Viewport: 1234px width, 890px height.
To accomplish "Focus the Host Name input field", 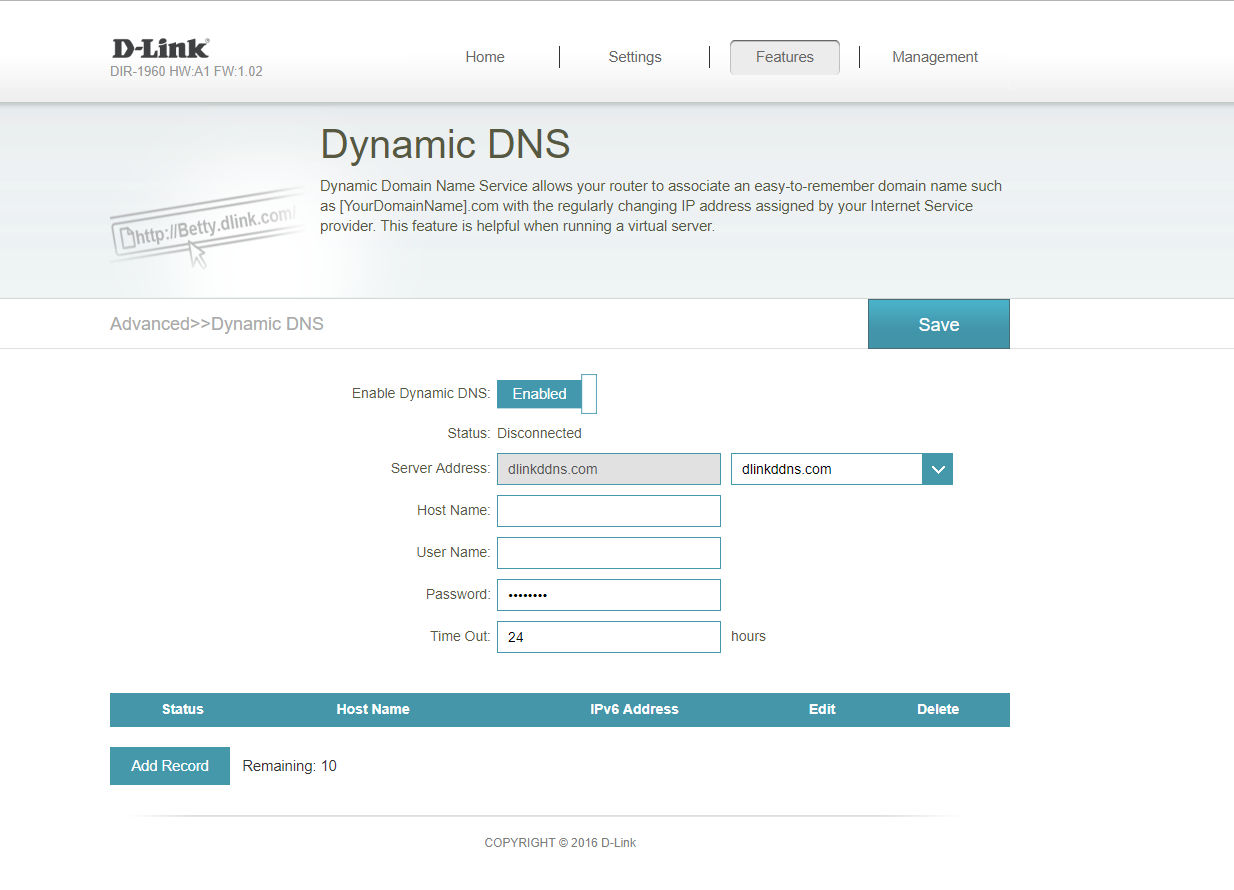I will (x=609, y=511).
